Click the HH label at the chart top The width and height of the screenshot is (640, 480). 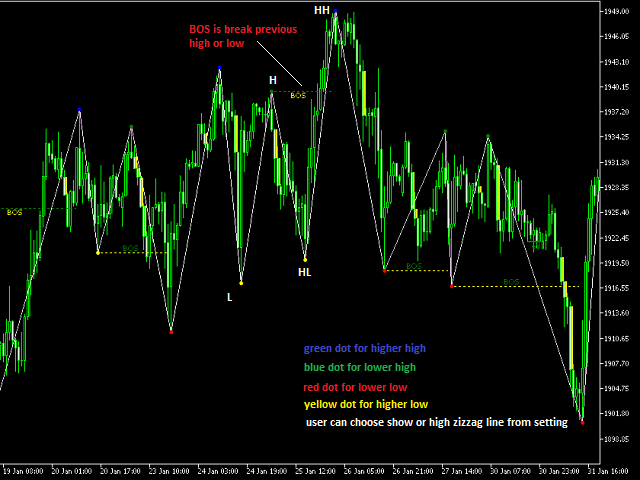(x=322, y=11)
